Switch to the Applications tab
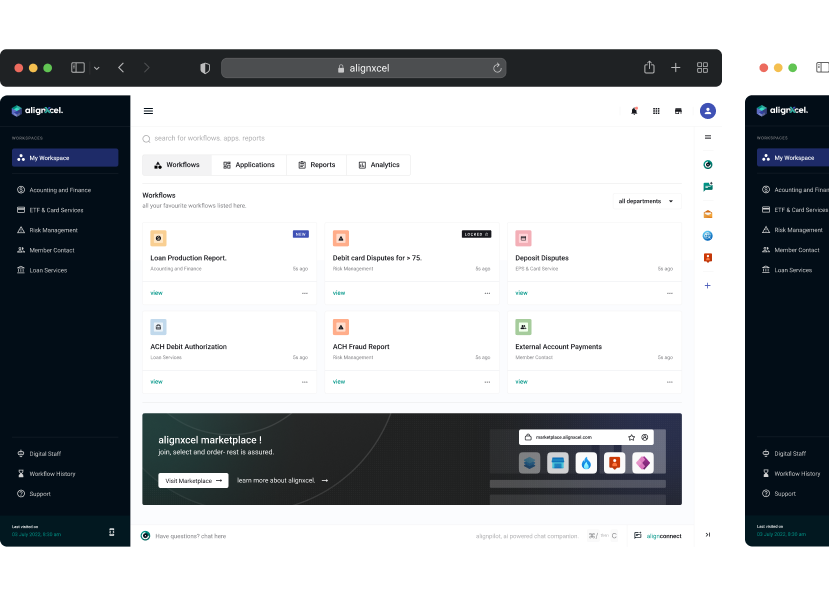This screenshot has height=596, width=829. 249,165
